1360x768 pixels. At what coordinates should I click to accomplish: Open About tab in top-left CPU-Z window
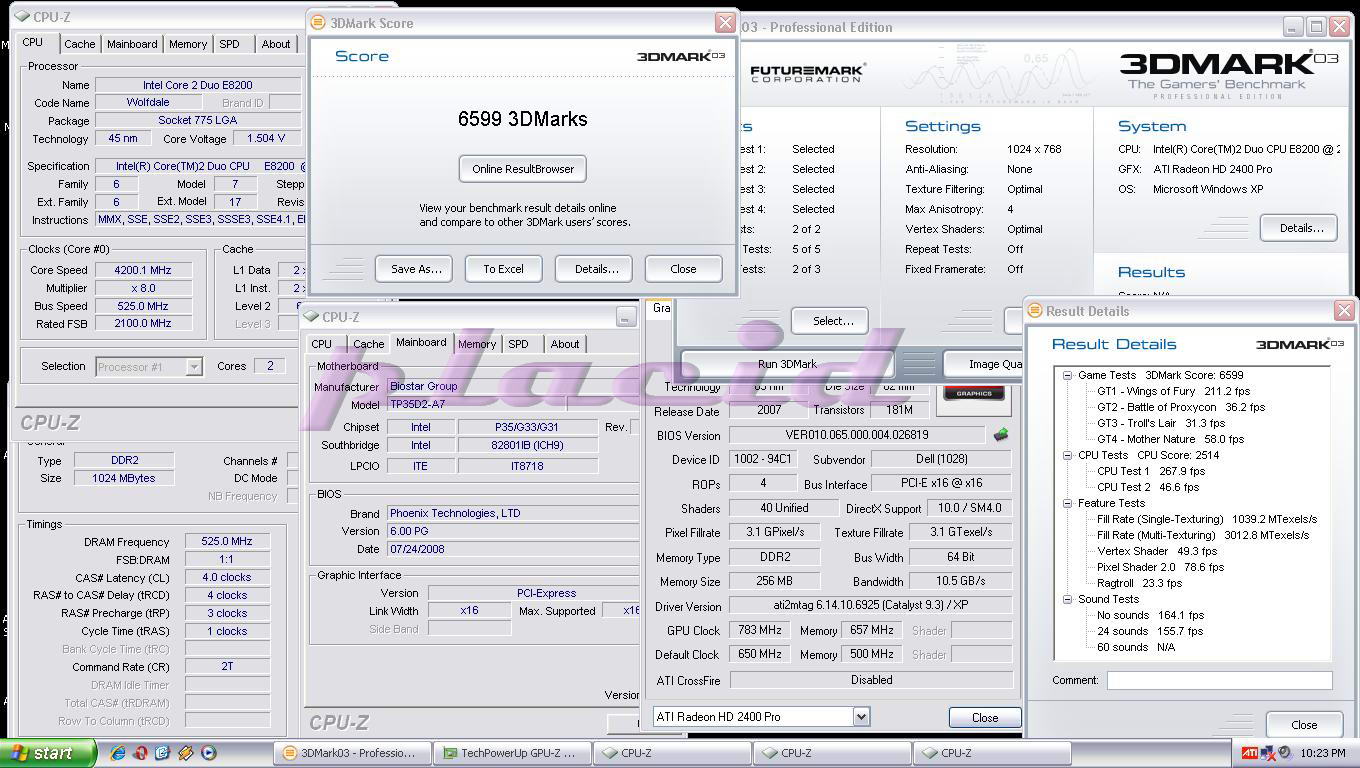point(276,44)
